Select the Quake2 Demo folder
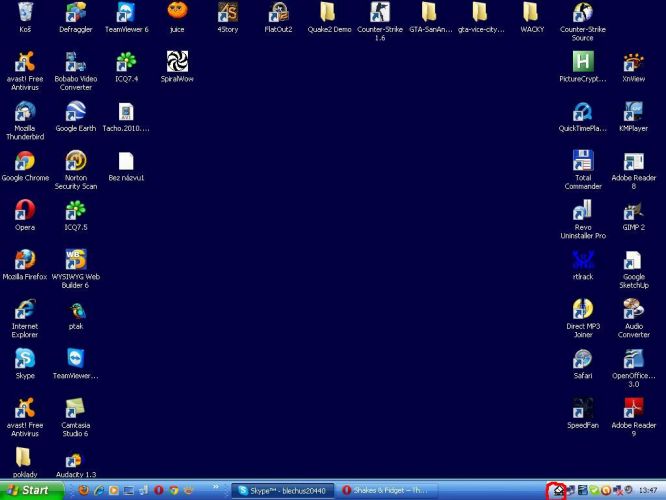The image size is (666, 500). [x=329, y=17]
